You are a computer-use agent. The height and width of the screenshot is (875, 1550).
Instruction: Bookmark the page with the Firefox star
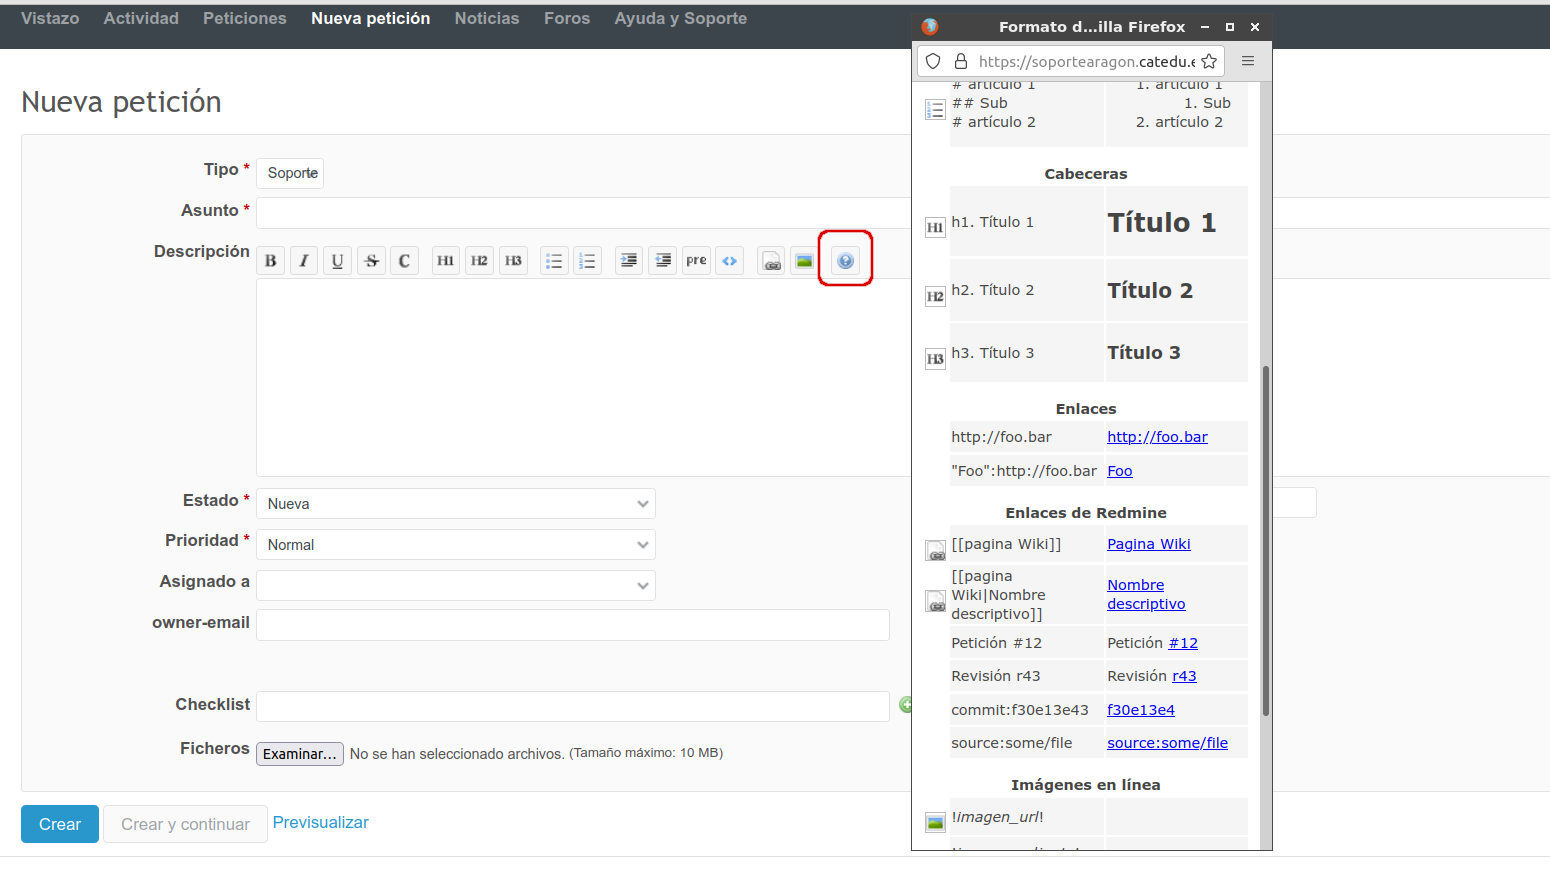1209,61
